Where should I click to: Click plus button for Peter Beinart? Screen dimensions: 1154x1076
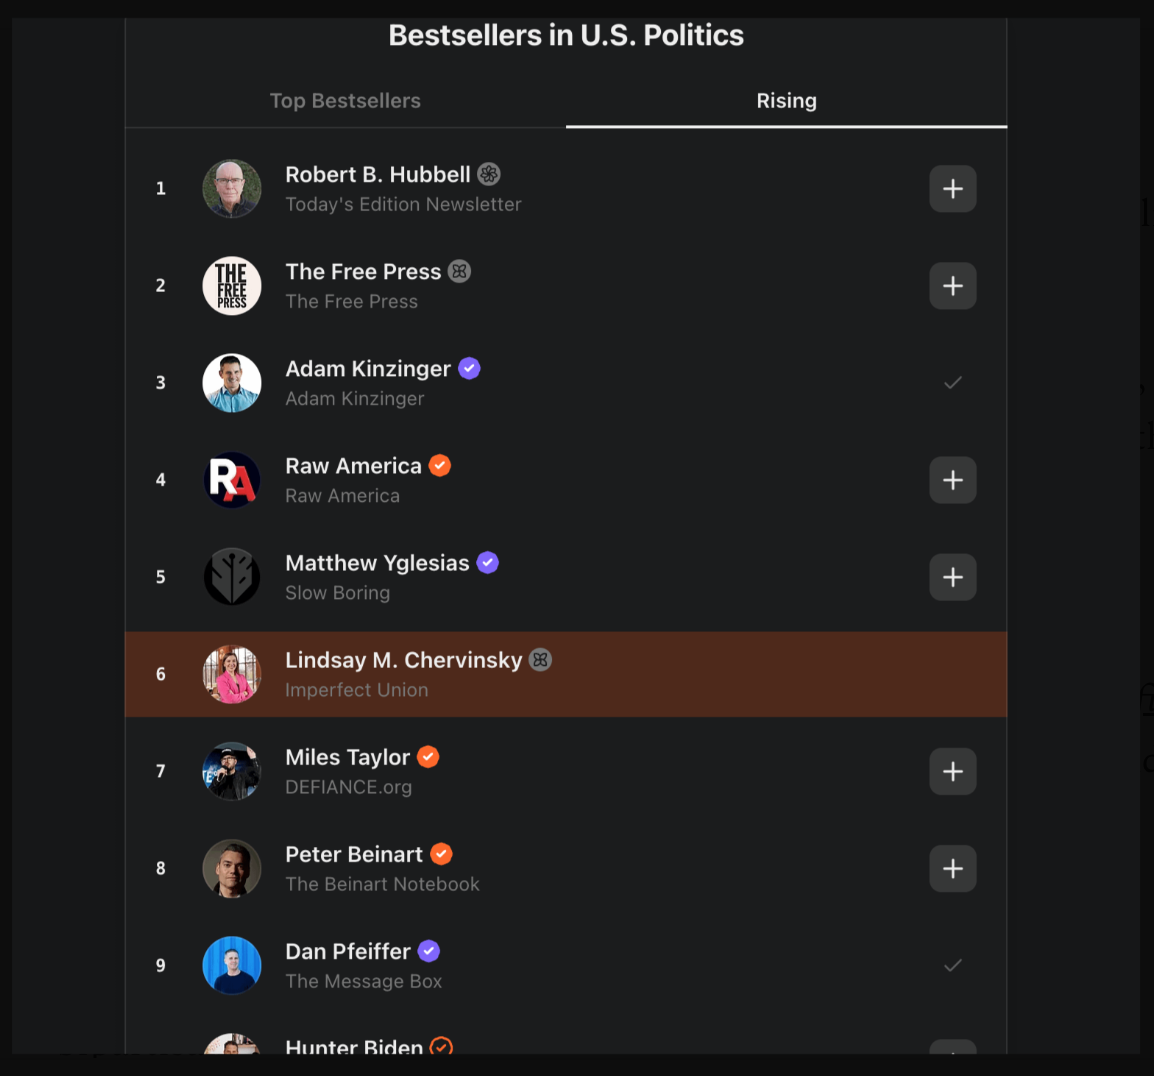click(x=952, y=868)
